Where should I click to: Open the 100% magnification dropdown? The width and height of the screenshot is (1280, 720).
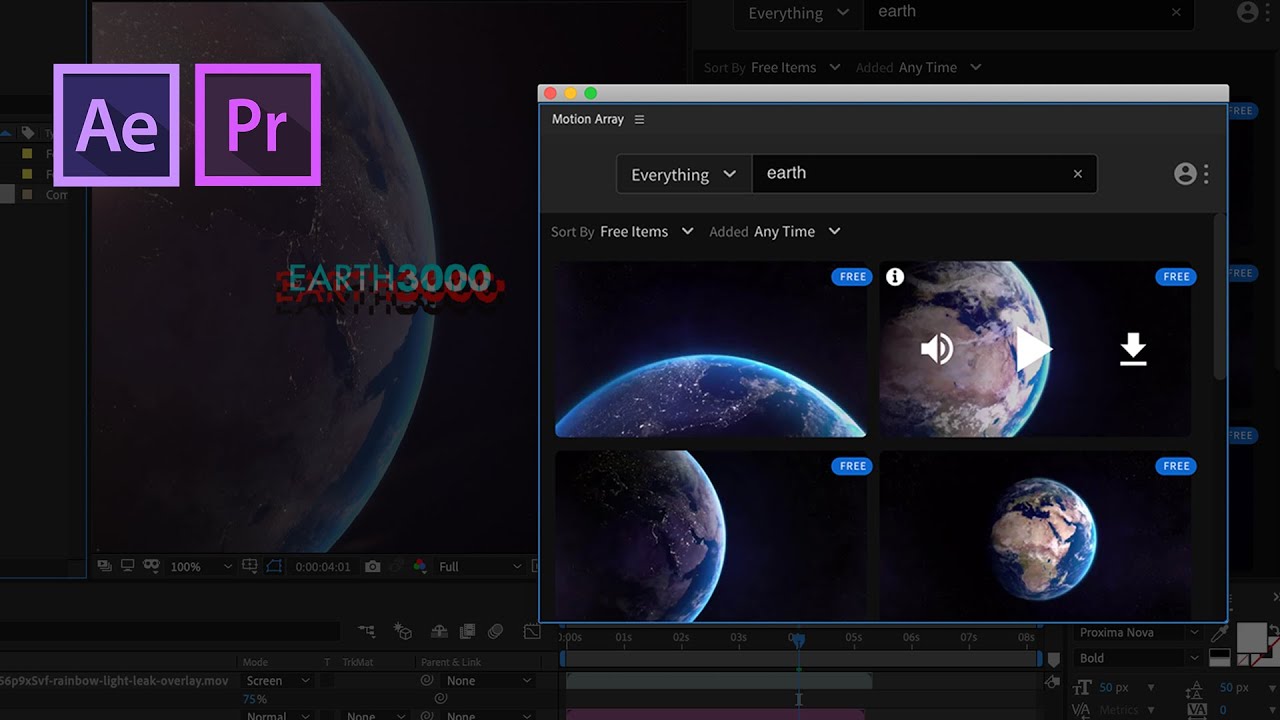pos(201,566)
